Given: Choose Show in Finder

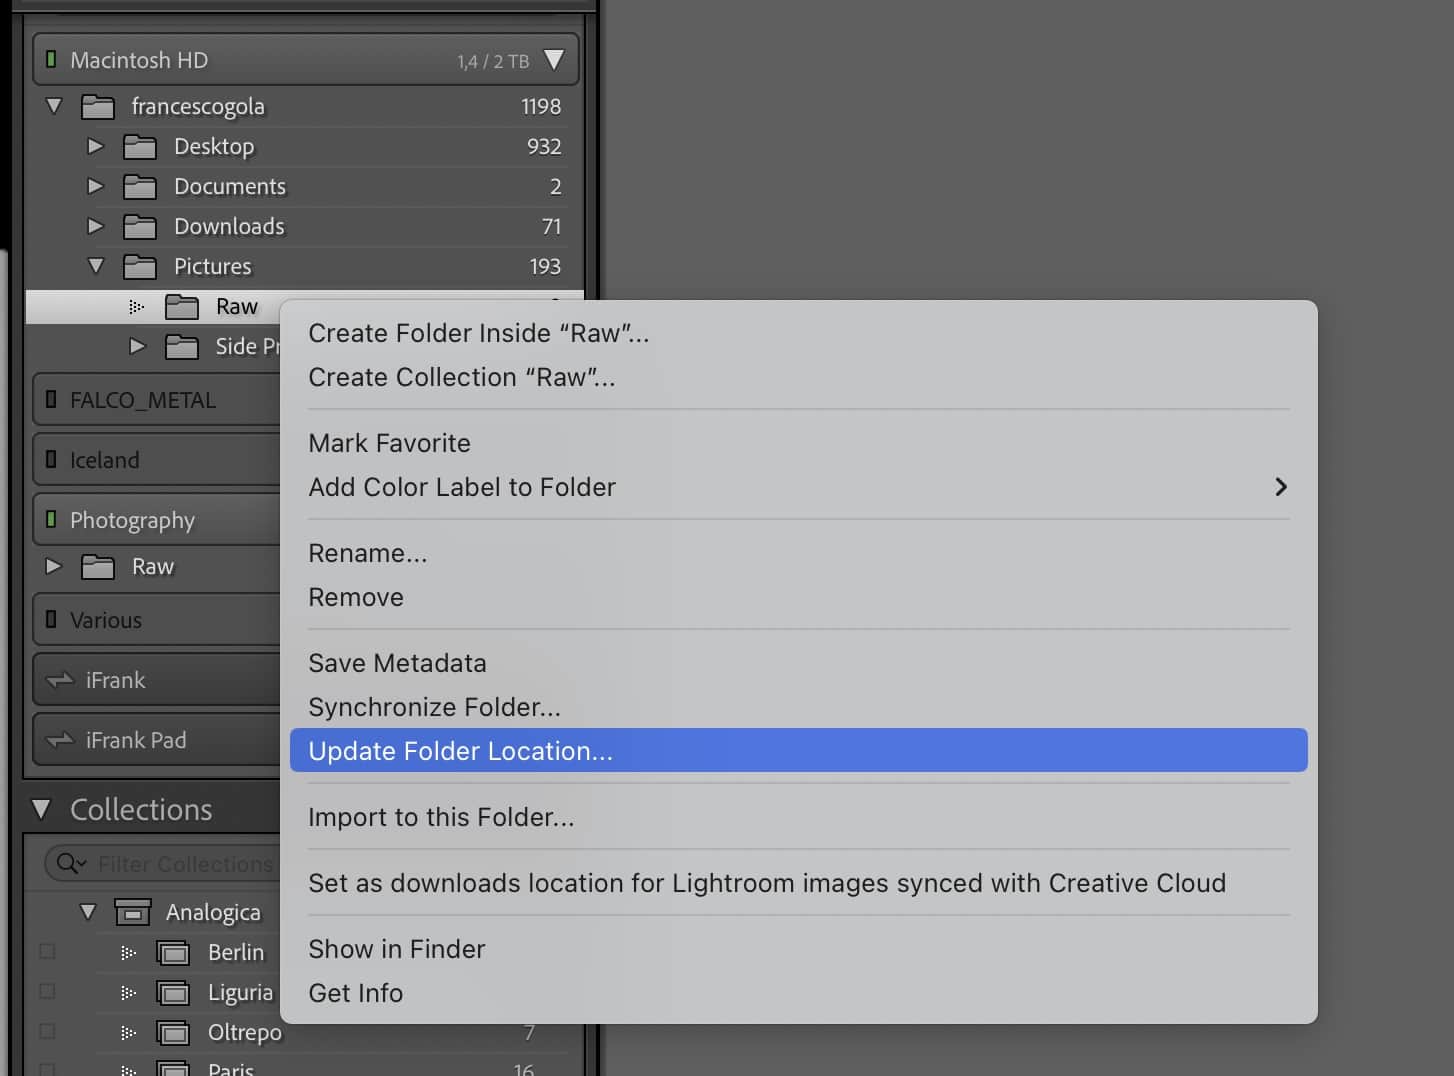Looking at the screenshot, I should (x=396, y=949).
